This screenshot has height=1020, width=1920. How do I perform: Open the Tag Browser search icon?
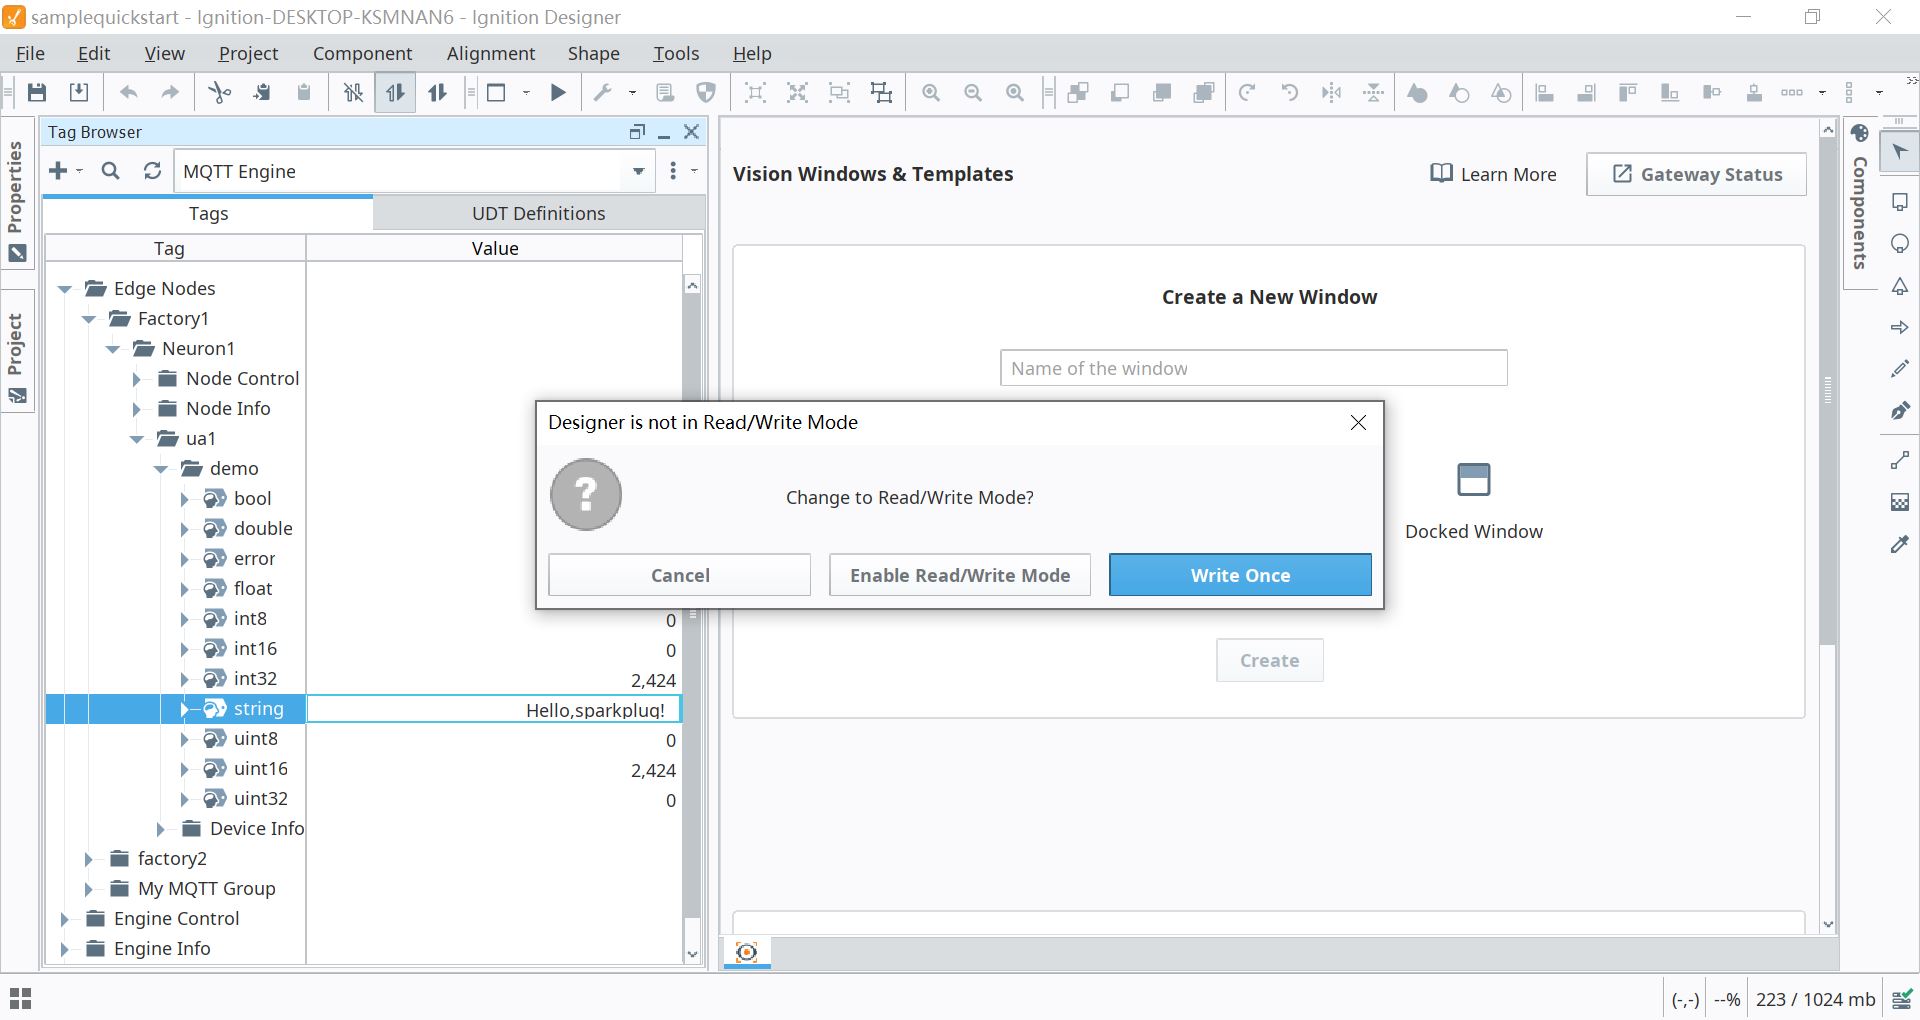click(111, 171)
